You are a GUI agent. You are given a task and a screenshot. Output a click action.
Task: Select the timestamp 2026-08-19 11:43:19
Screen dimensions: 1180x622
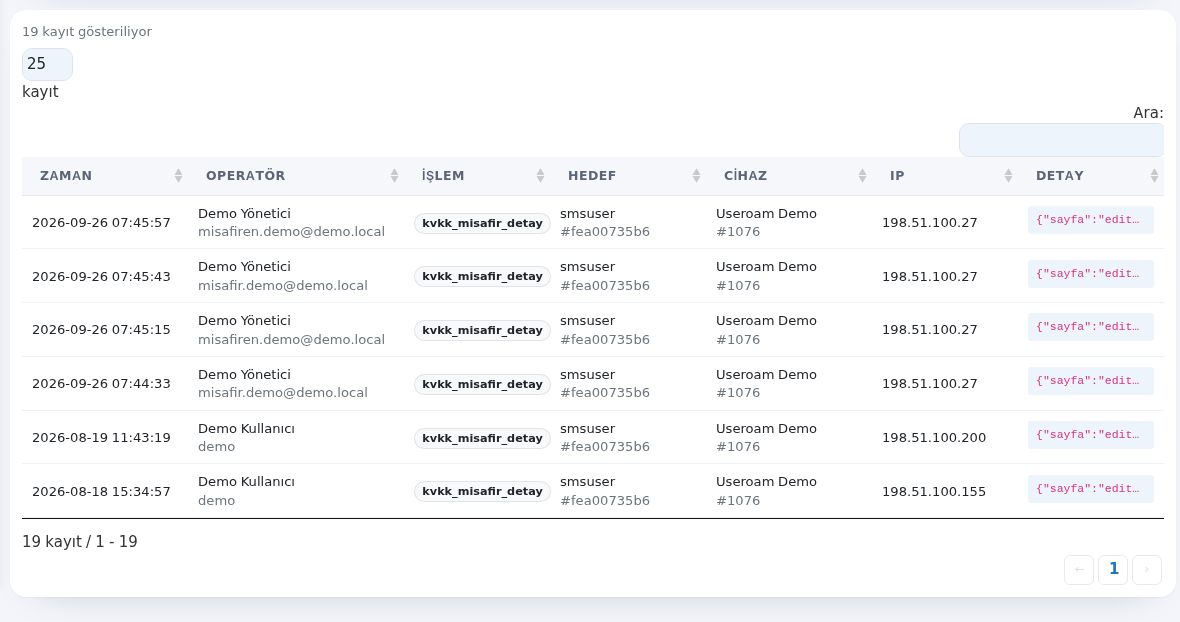102,438
